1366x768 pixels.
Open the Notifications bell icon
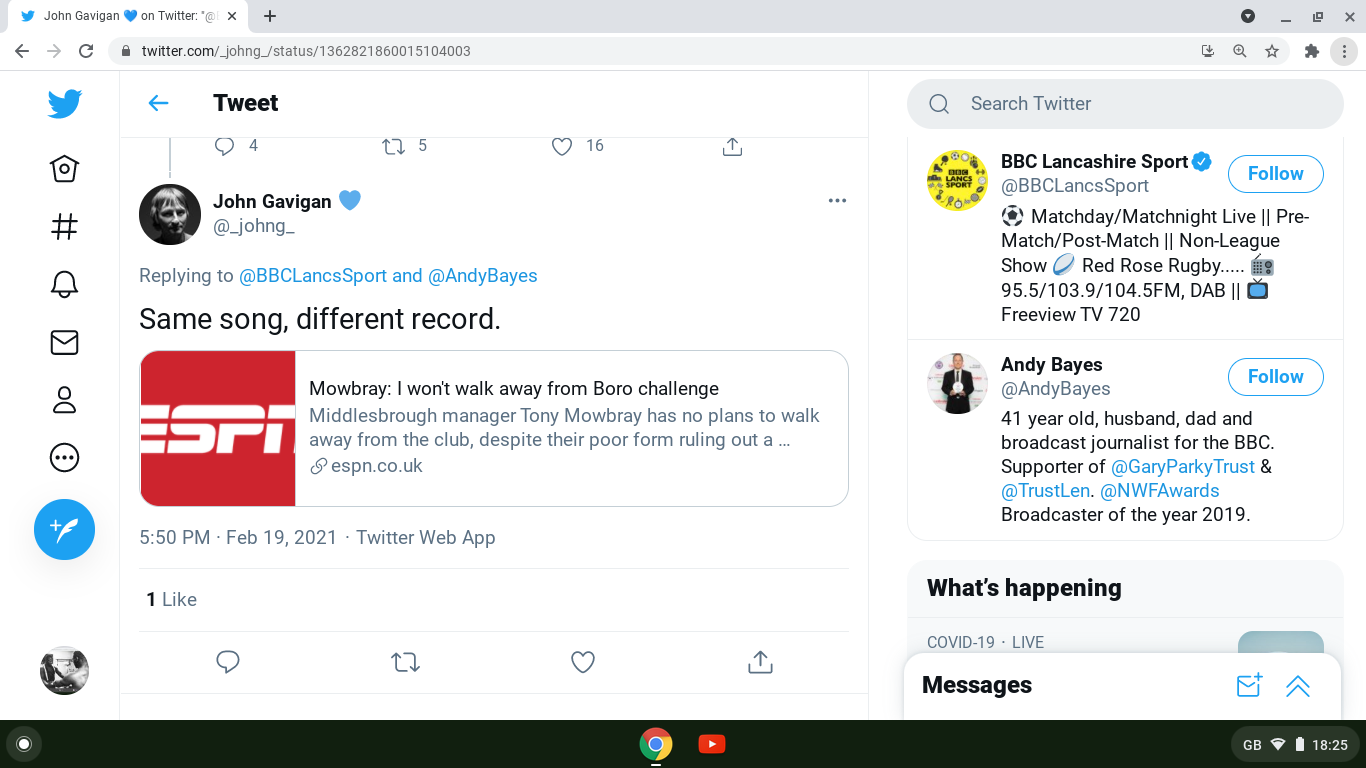point(64,284)
